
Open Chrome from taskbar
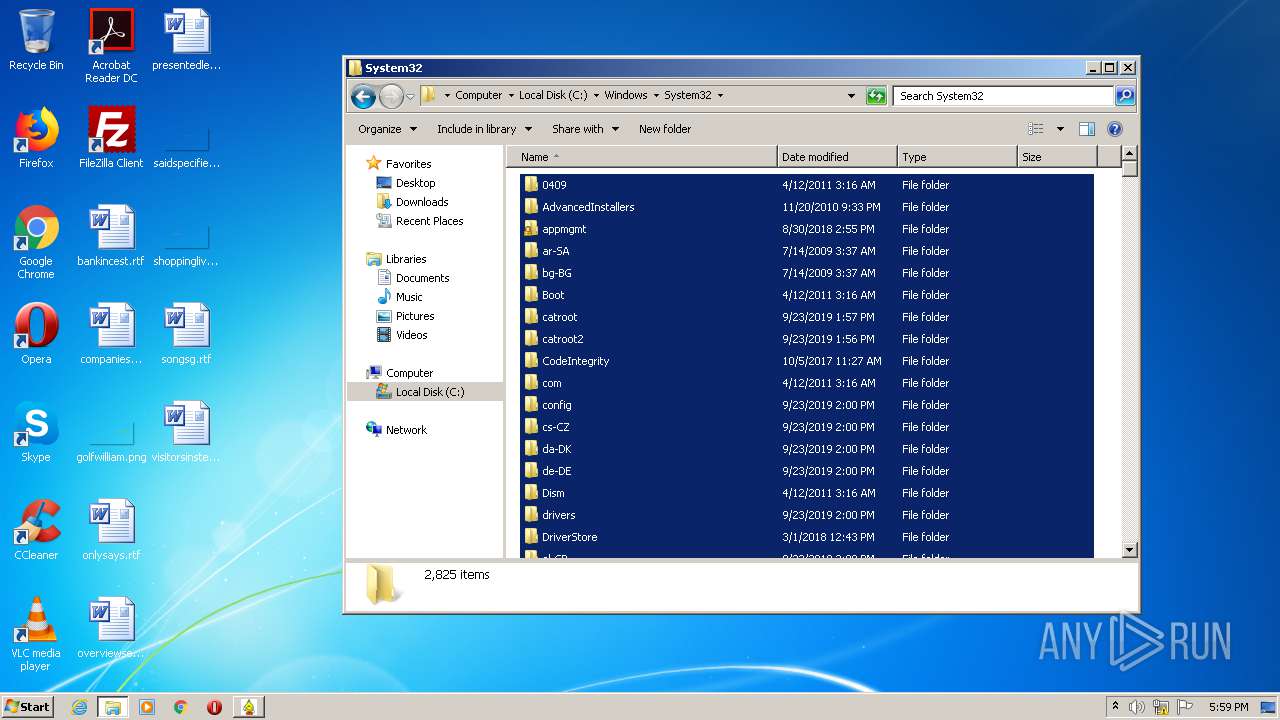click(181, 707)
